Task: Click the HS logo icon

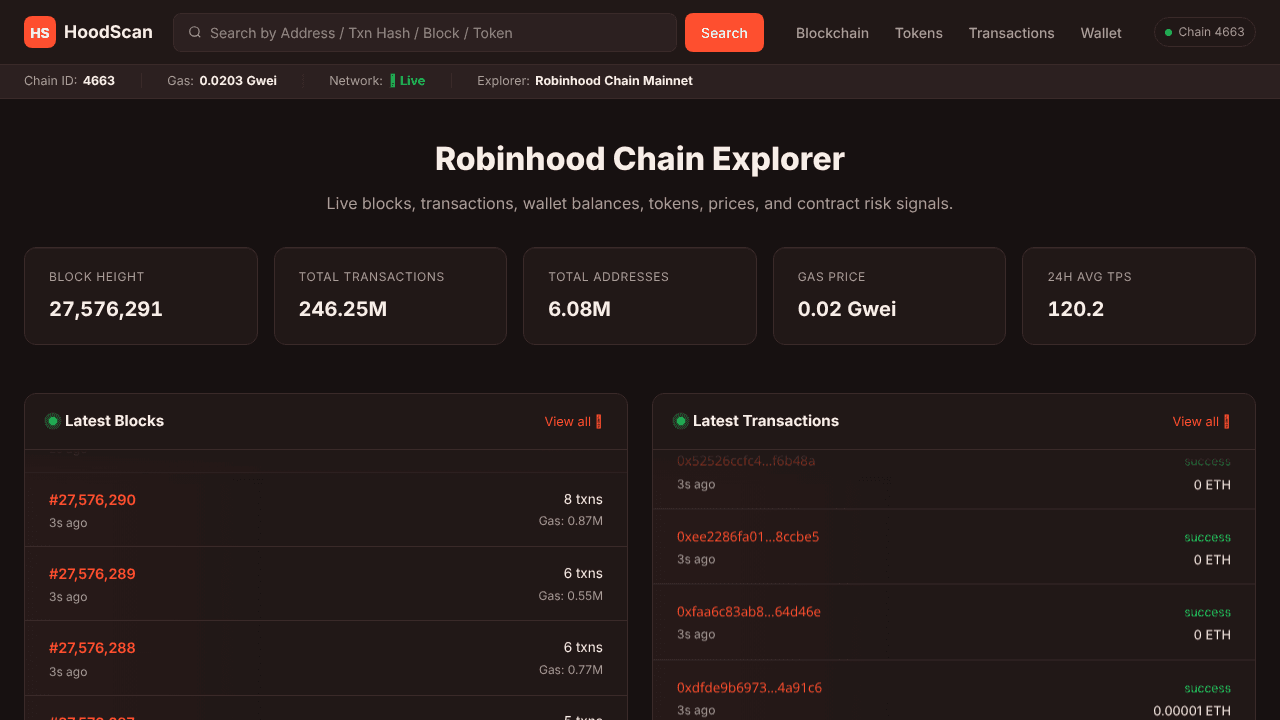Action: (x=40, y=32)
